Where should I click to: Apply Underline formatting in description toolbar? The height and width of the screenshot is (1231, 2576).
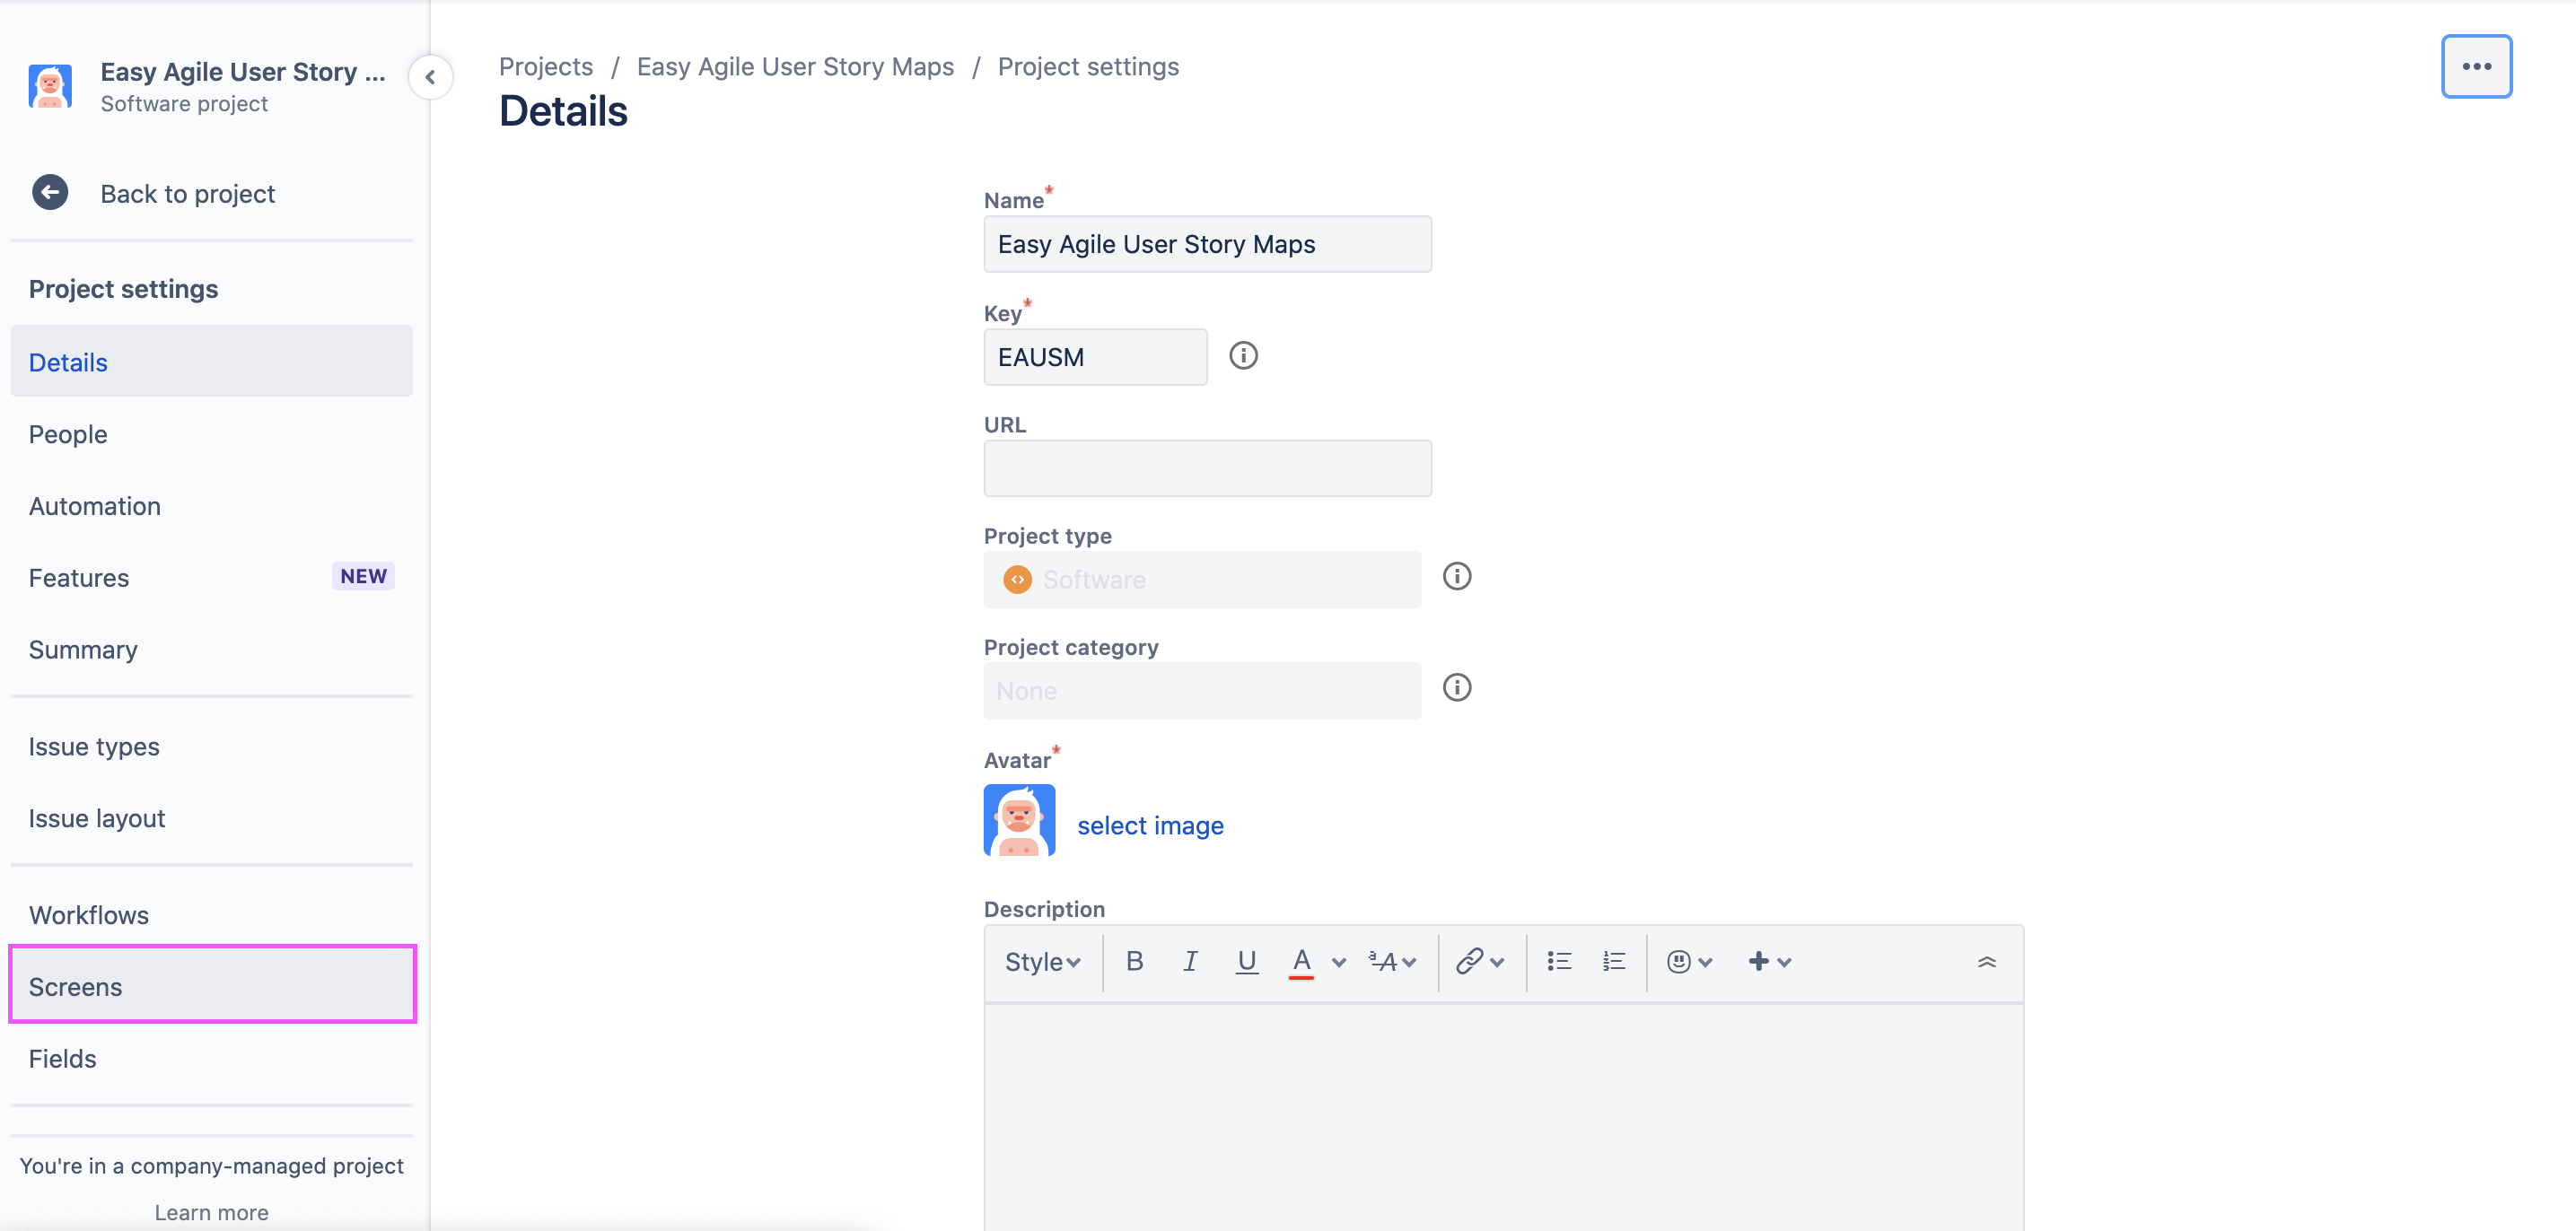pyautogui.click(x=1246, y=961)
